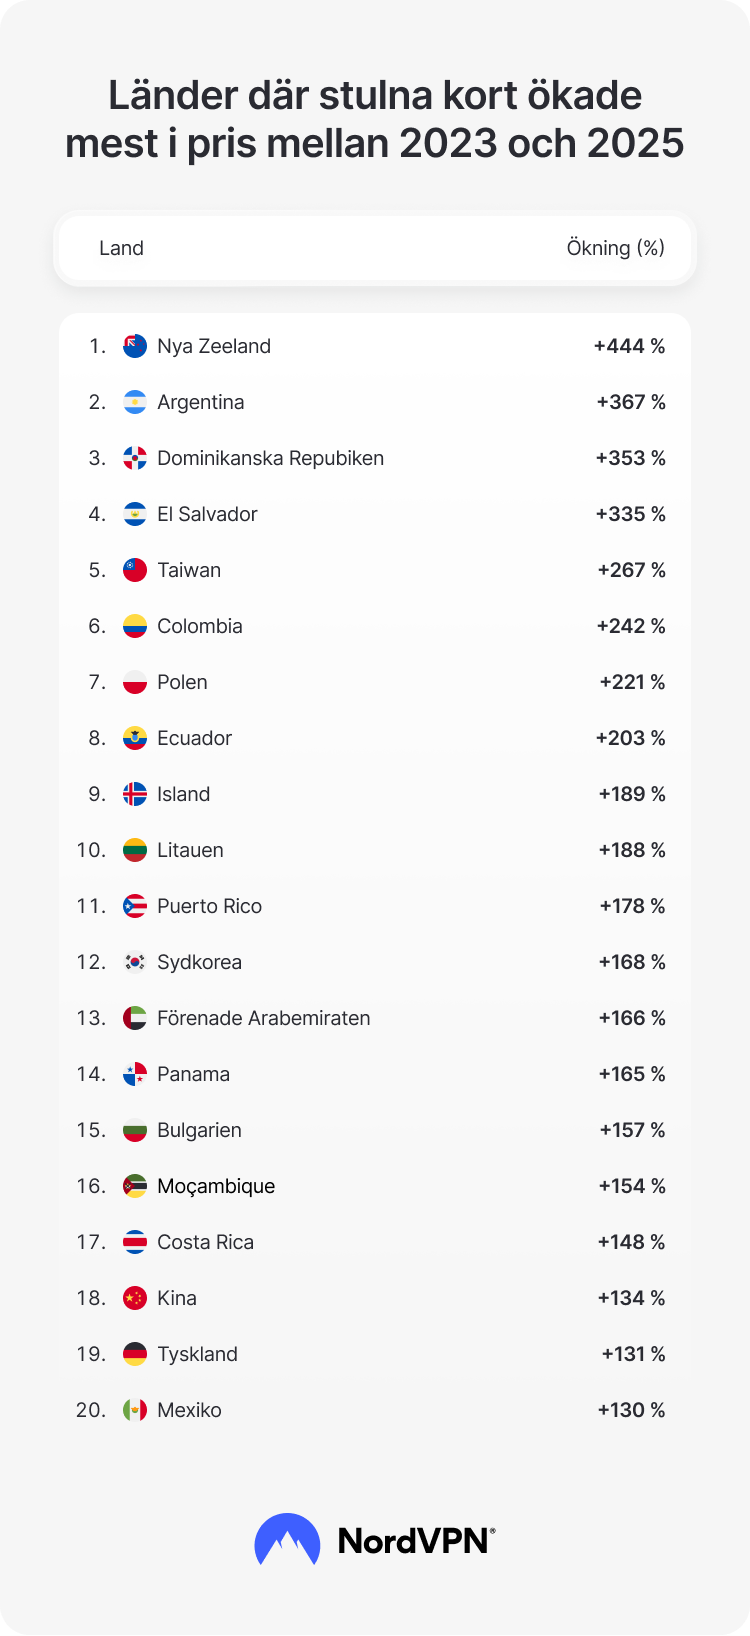
Task: Click the infographic title heading
Action: 375,119
